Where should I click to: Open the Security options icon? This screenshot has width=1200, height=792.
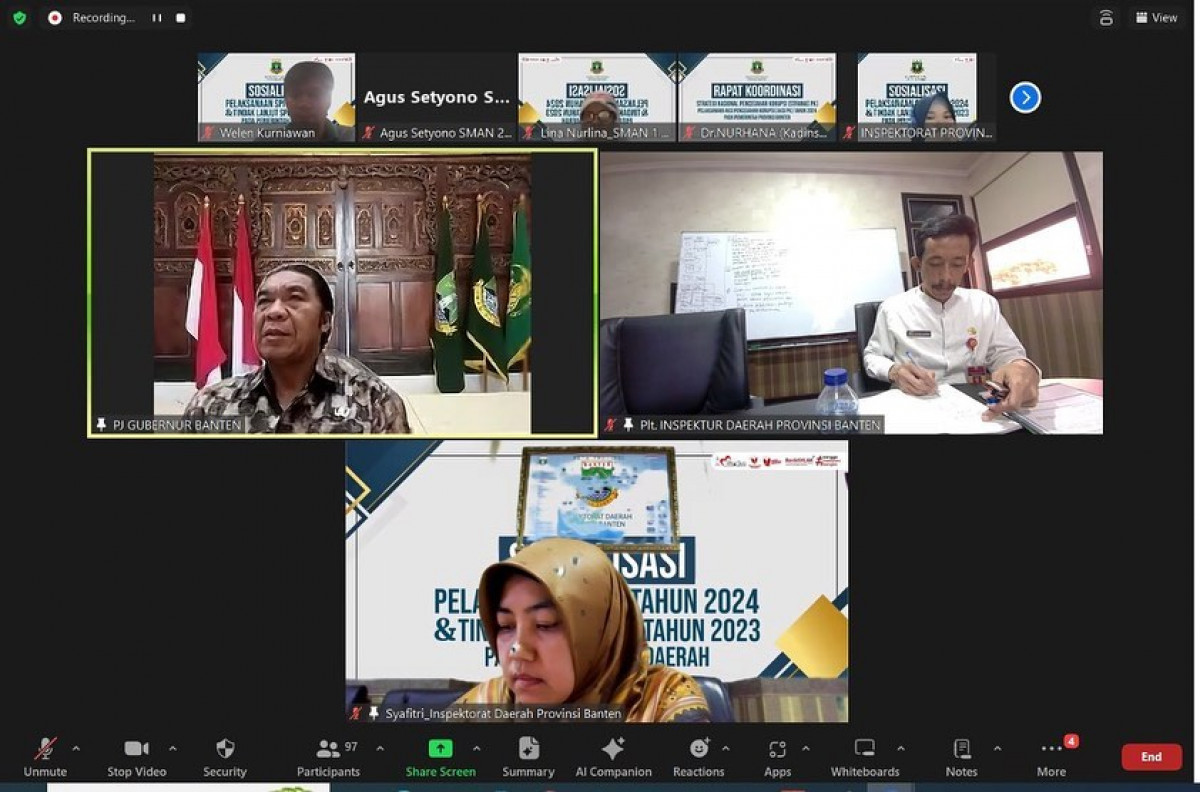224,747
